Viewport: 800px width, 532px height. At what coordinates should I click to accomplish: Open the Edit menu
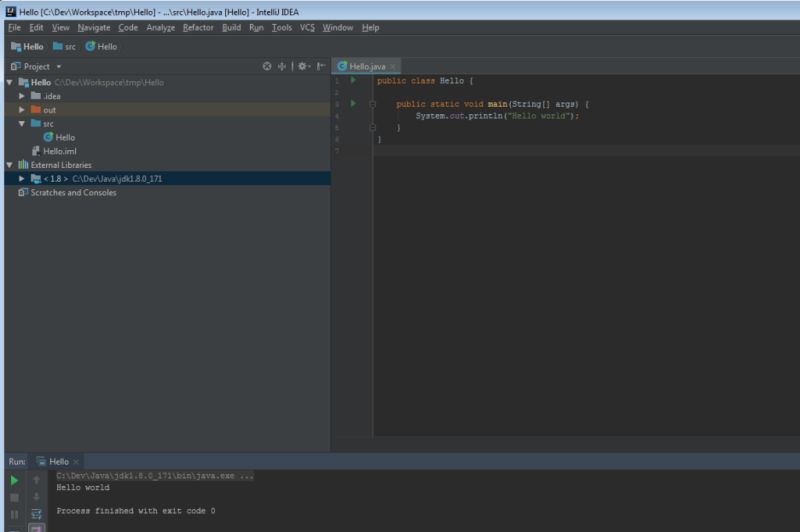click(x=36, y=28)
